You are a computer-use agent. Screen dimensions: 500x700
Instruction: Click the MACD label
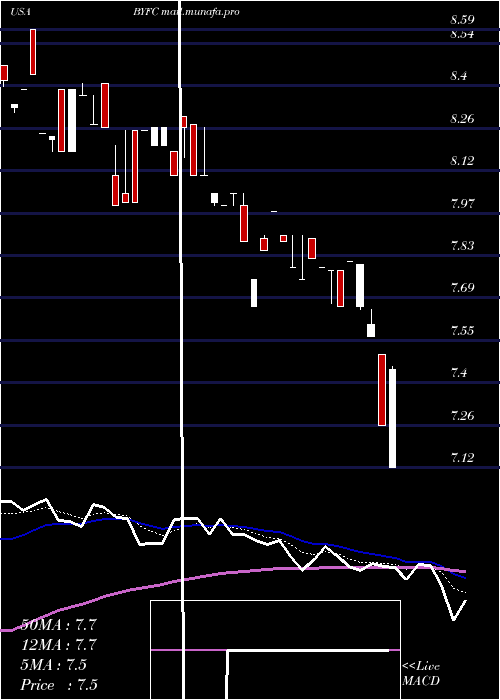421,681
